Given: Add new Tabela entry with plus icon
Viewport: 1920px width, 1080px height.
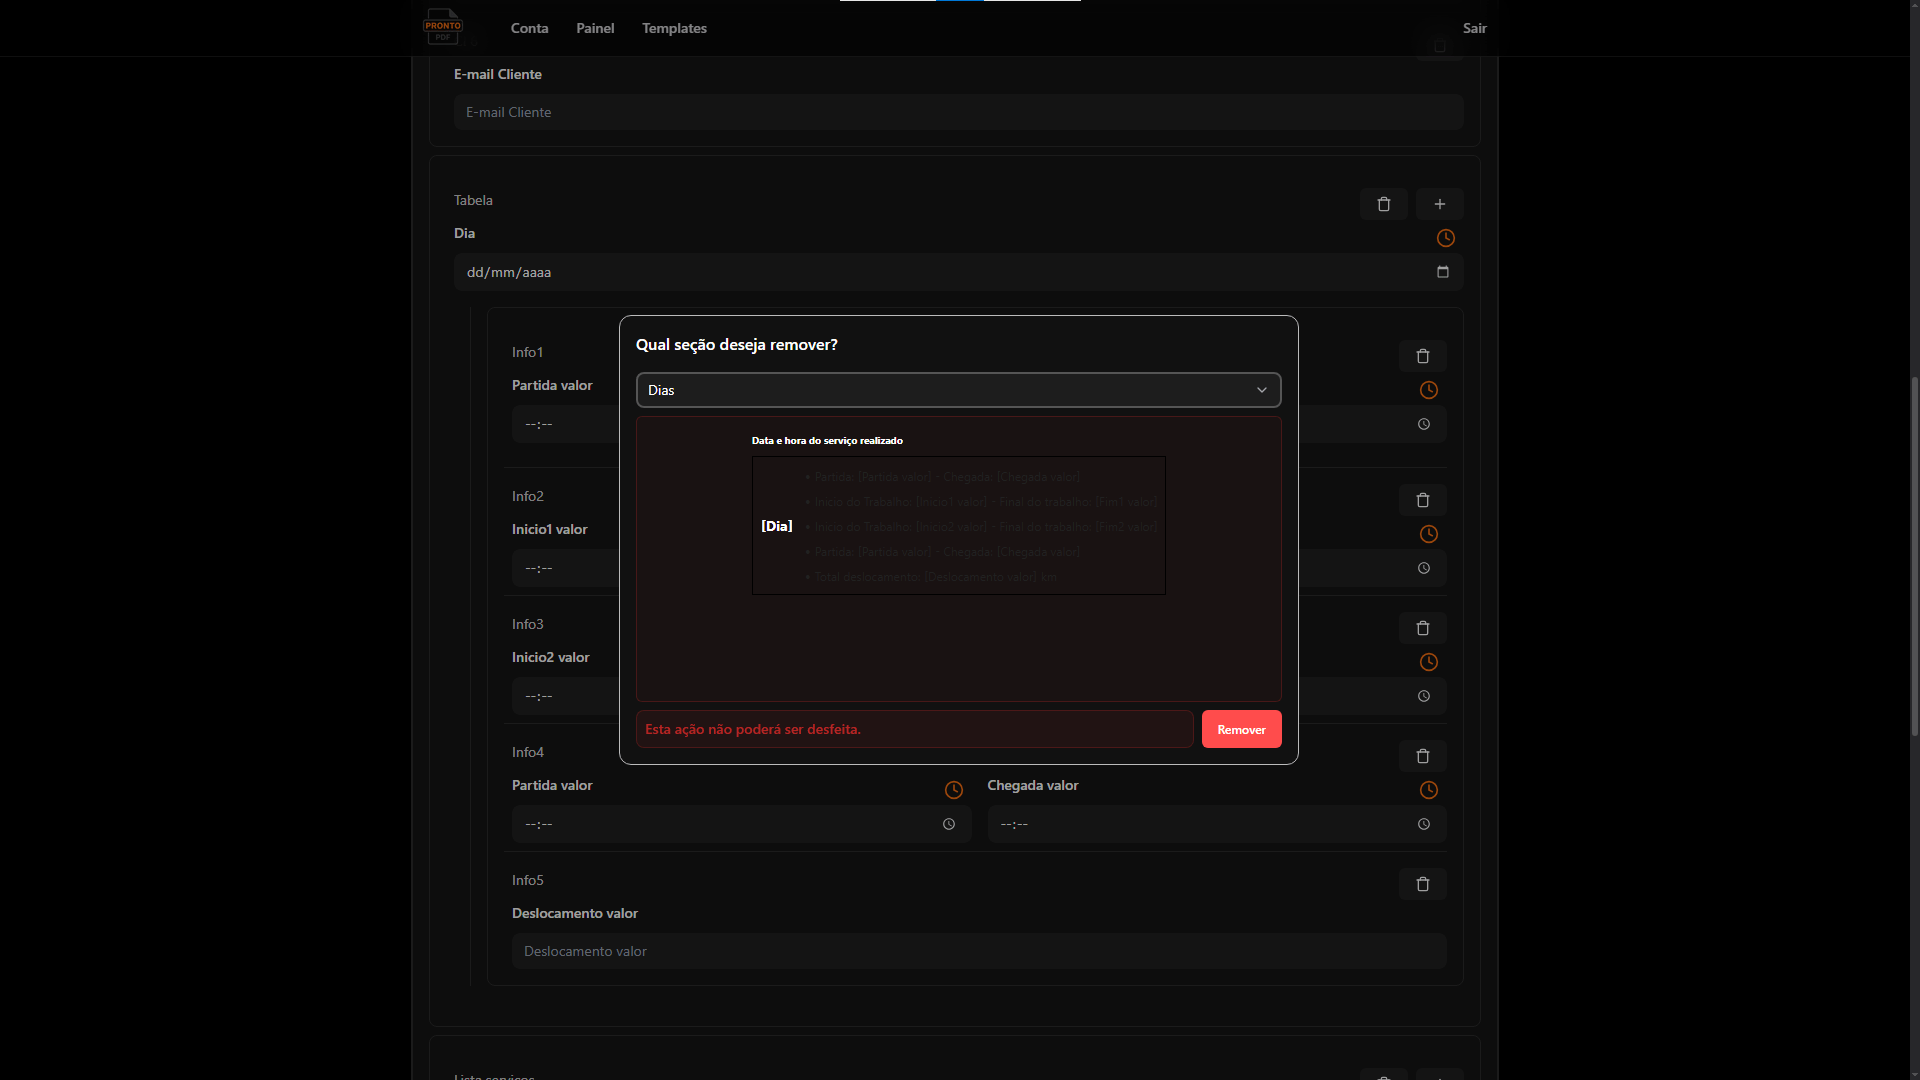Looking at the screenshot, I should [1440, 204].
